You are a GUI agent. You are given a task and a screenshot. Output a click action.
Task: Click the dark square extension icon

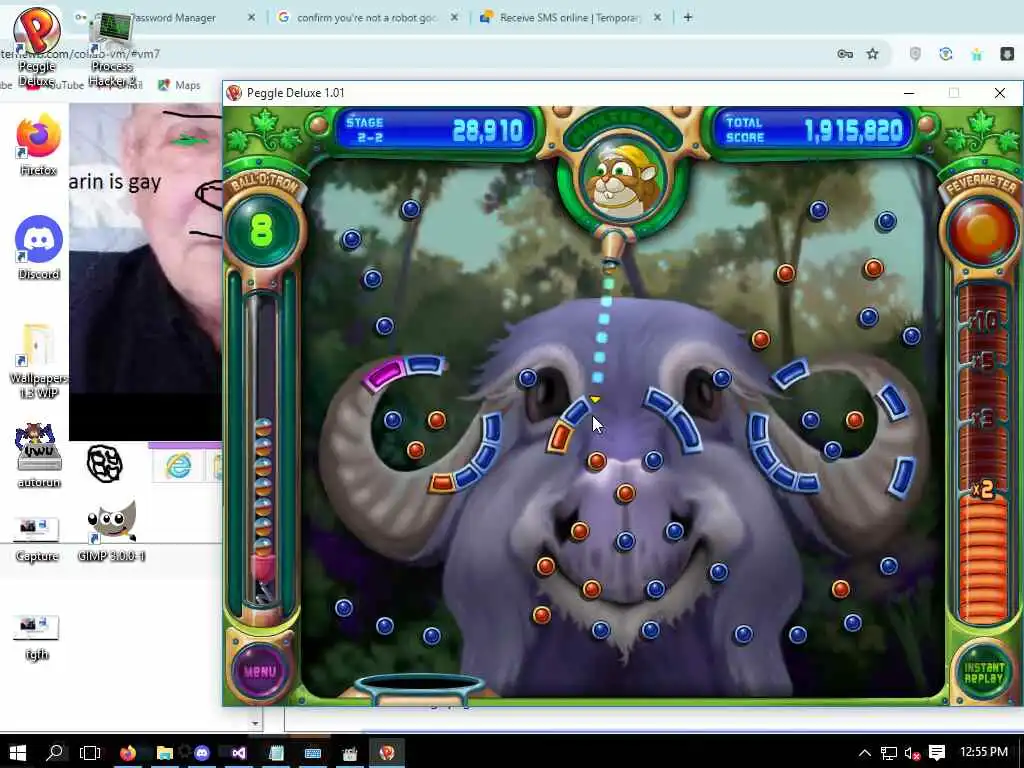[x=1007, y=54]
